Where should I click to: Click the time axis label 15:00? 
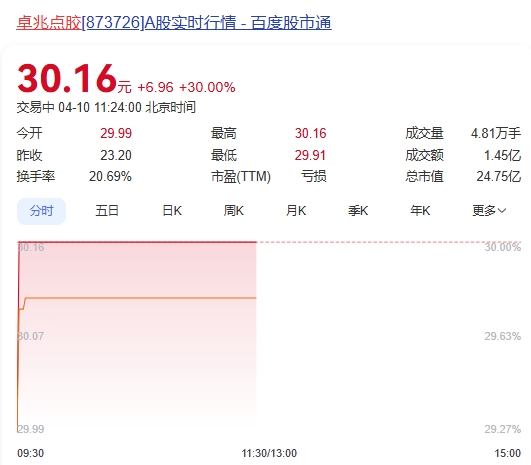pos(508,453)
